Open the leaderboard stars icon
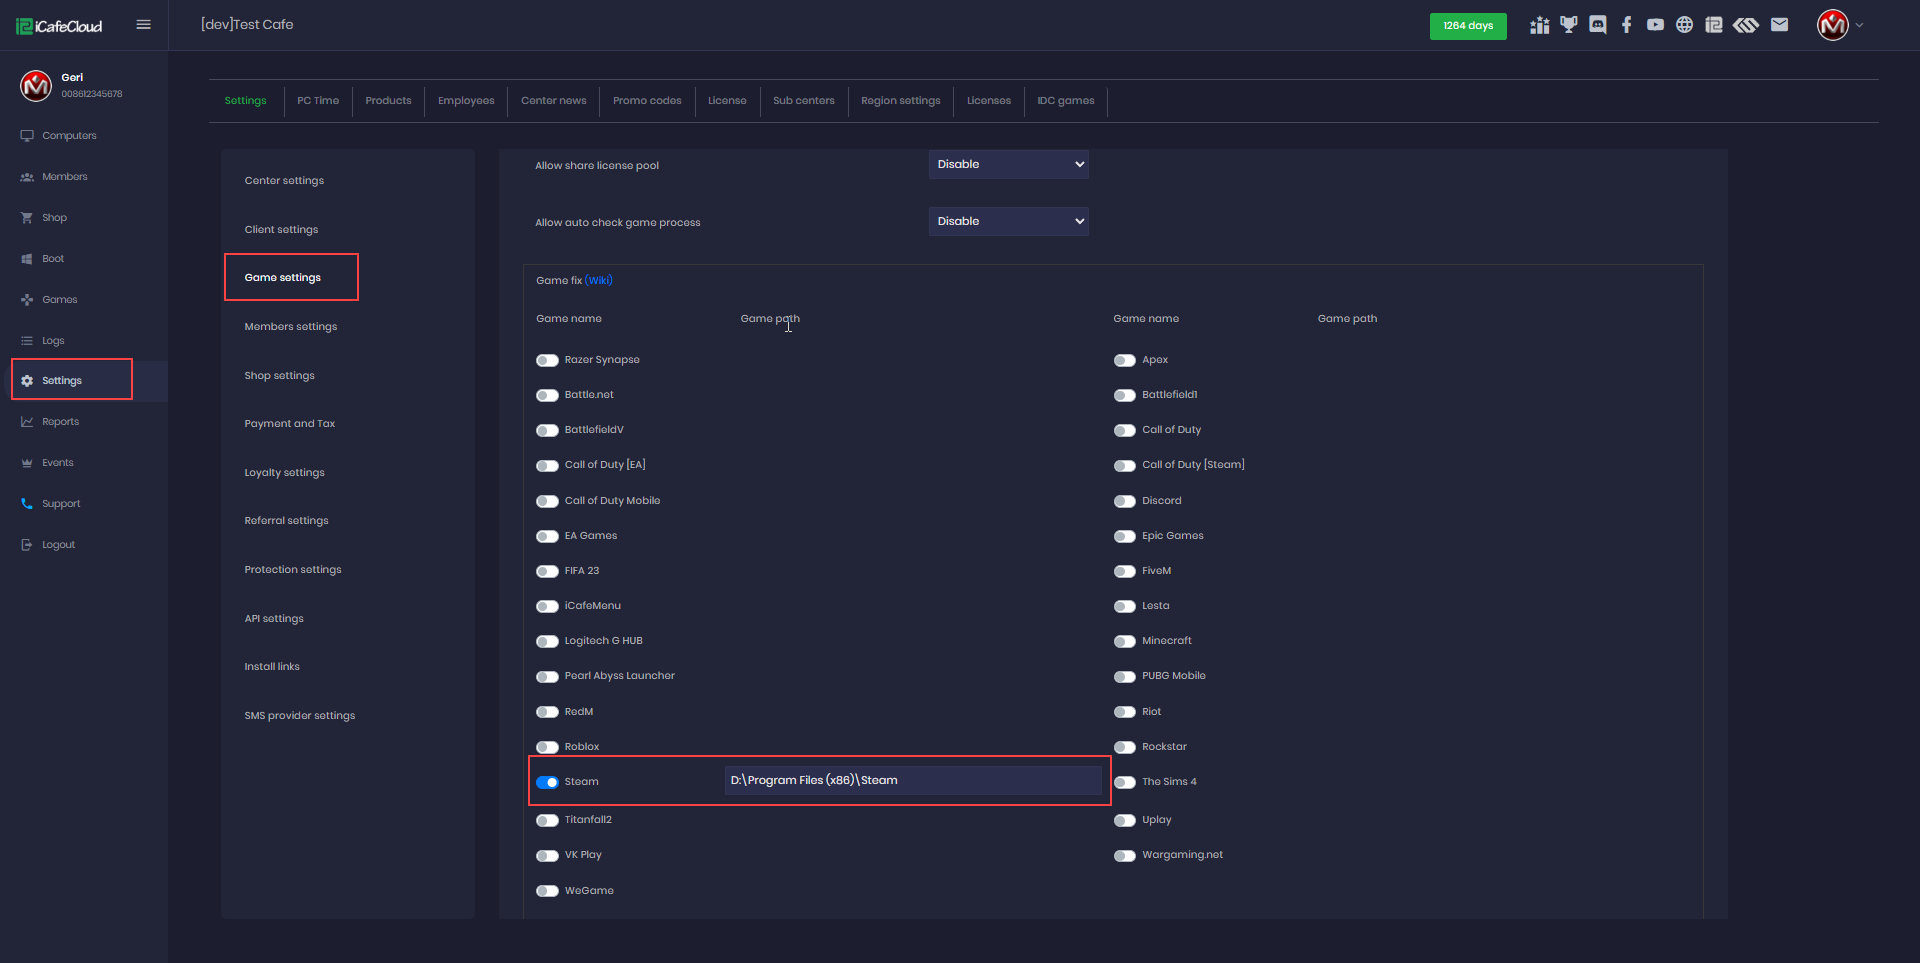Viewport: 1920px width, 963px height. 1539,25
